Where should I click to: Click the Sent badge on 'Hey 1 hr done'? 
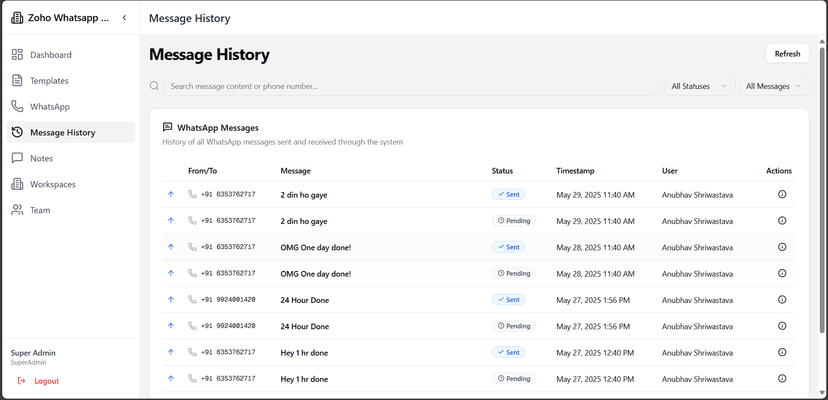click(508, 352)
